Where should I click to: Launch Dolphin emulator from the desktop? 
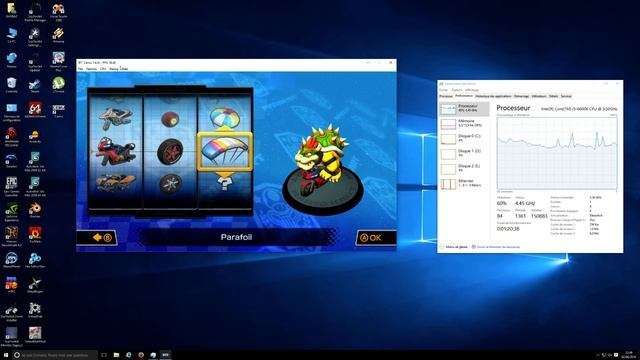point(11,160)
